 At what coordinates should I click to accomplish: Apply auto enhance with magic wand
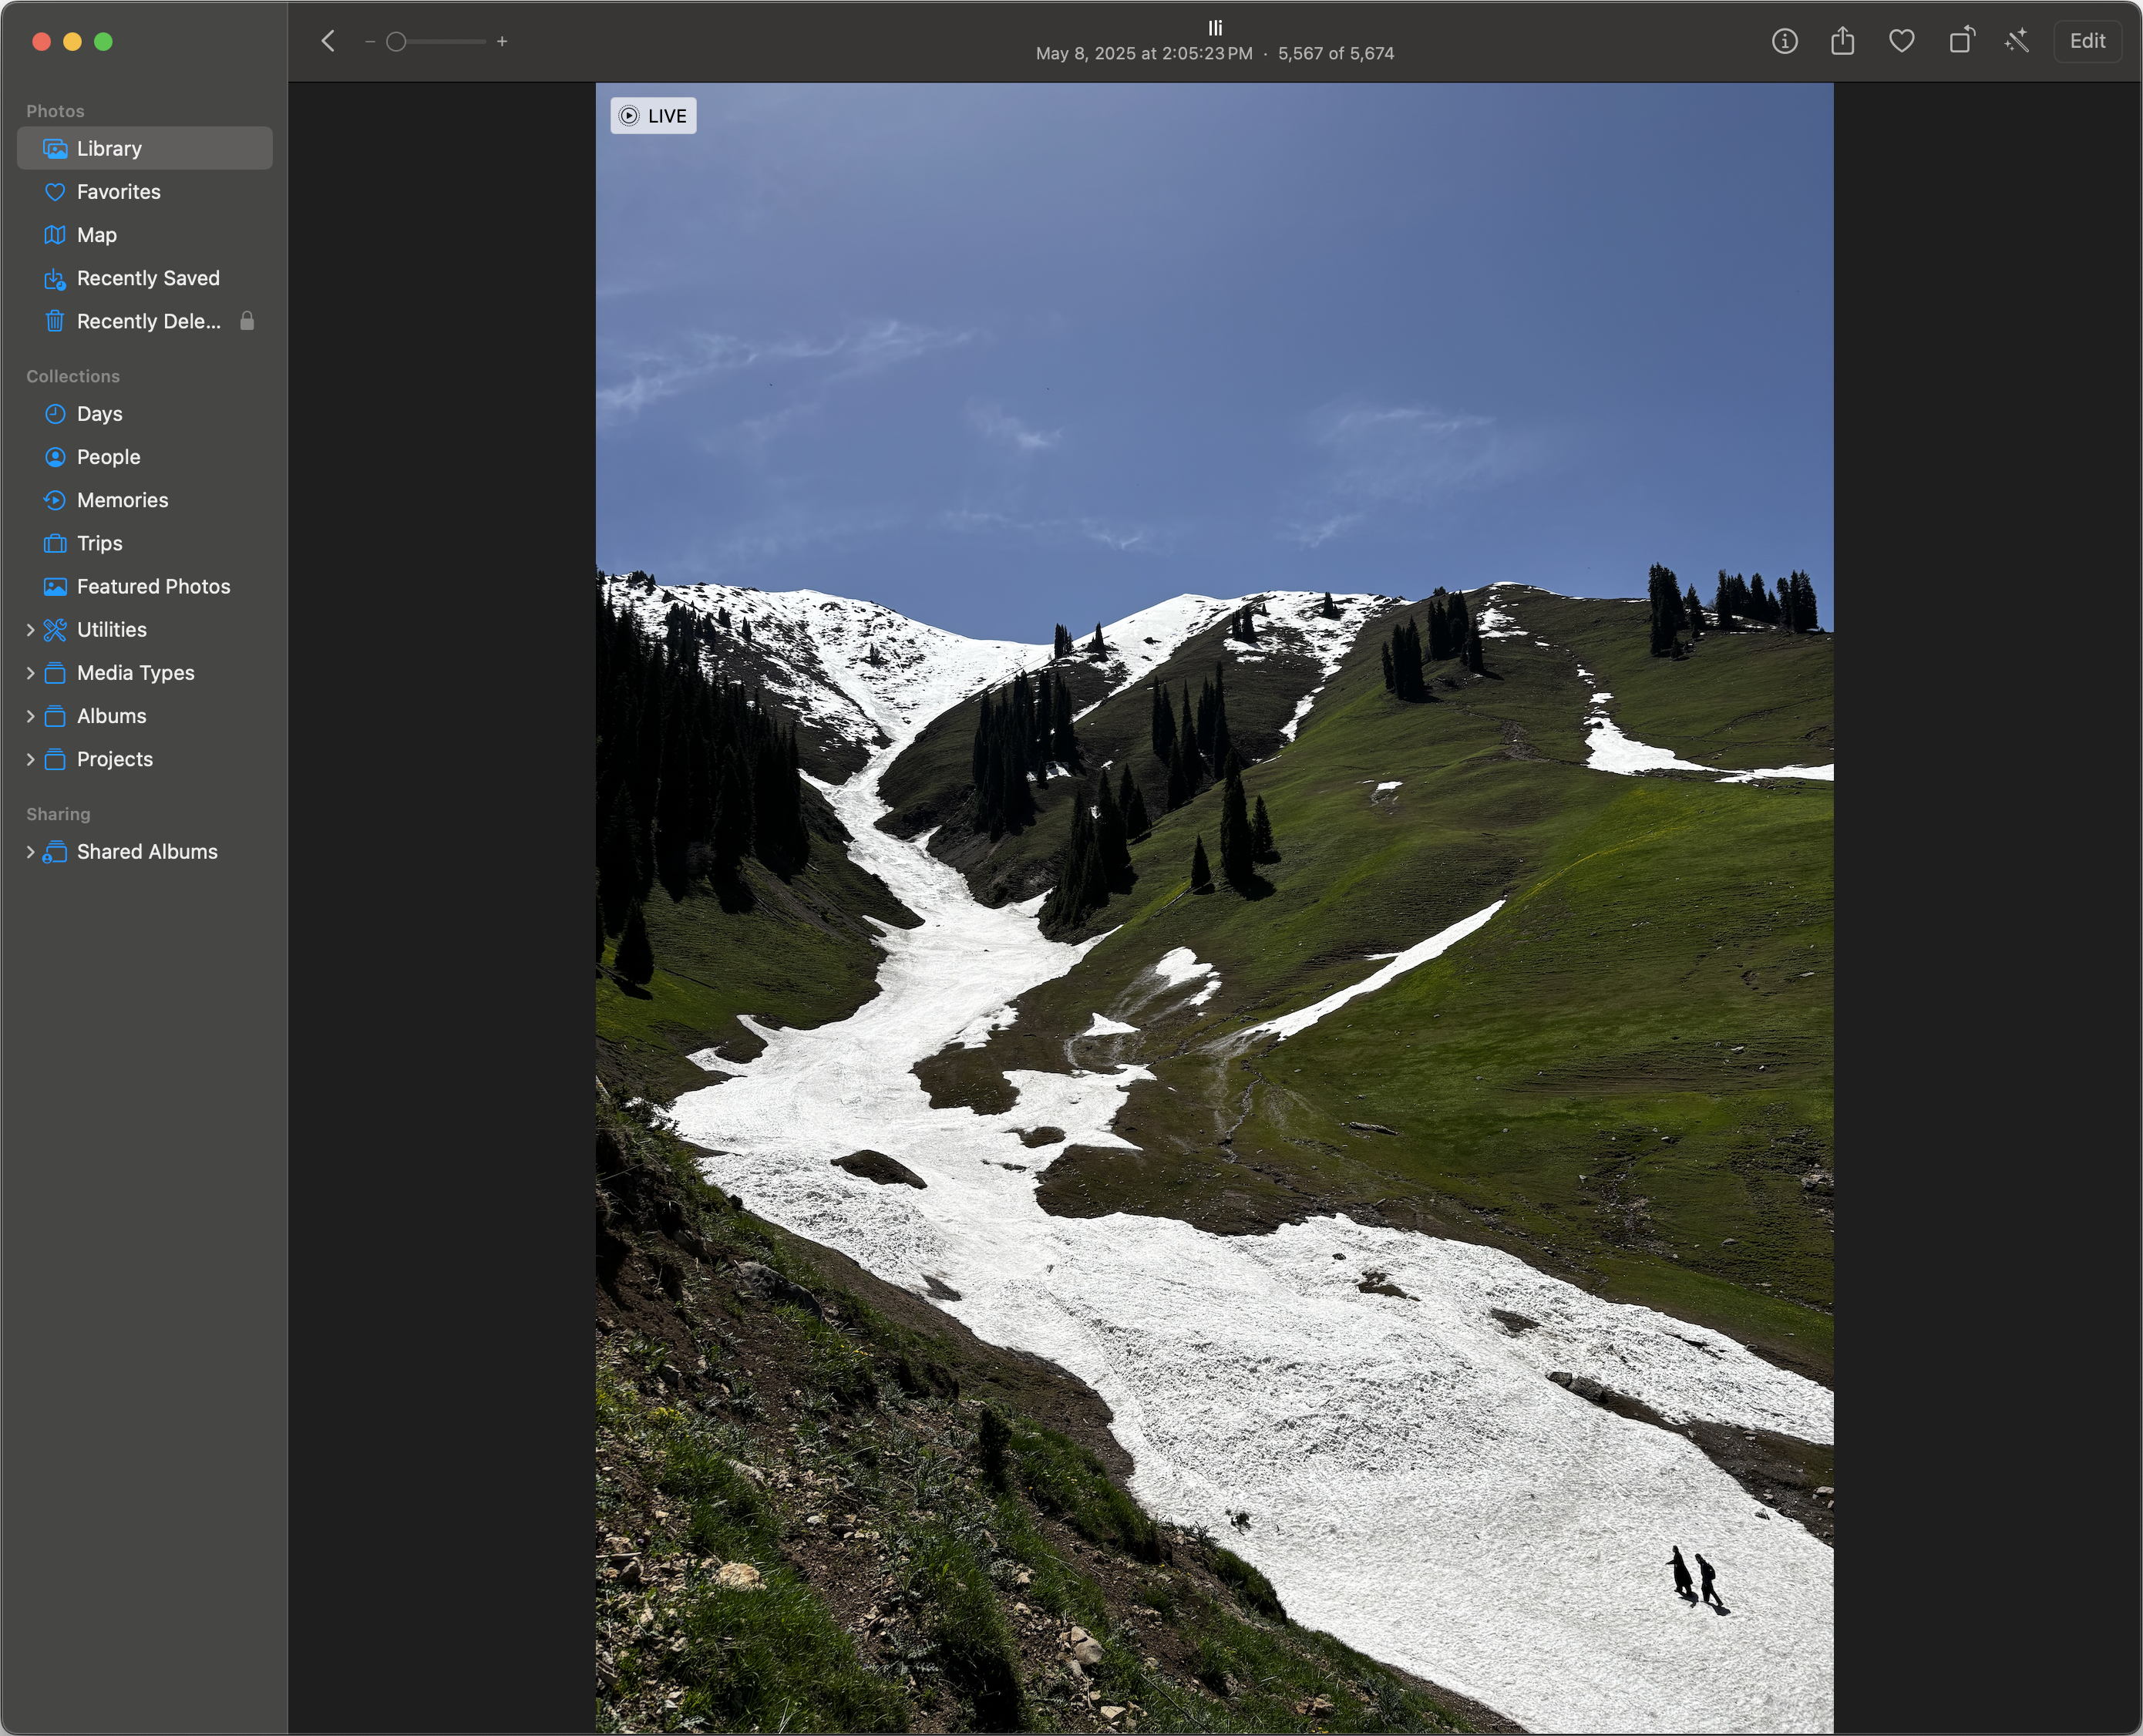(2017, 41)
